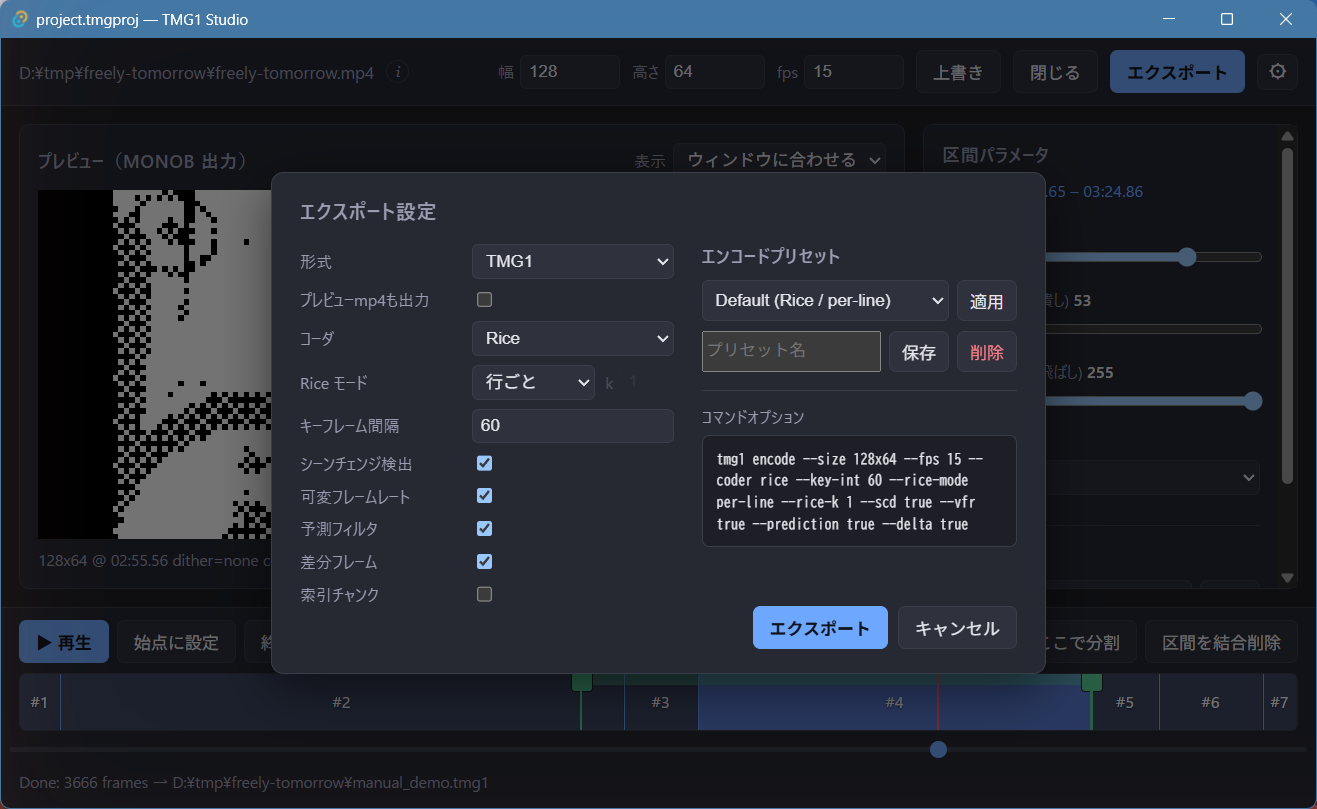Open the コーダ Rice dropdown
1317x809 pixels.
pos(573,338)
